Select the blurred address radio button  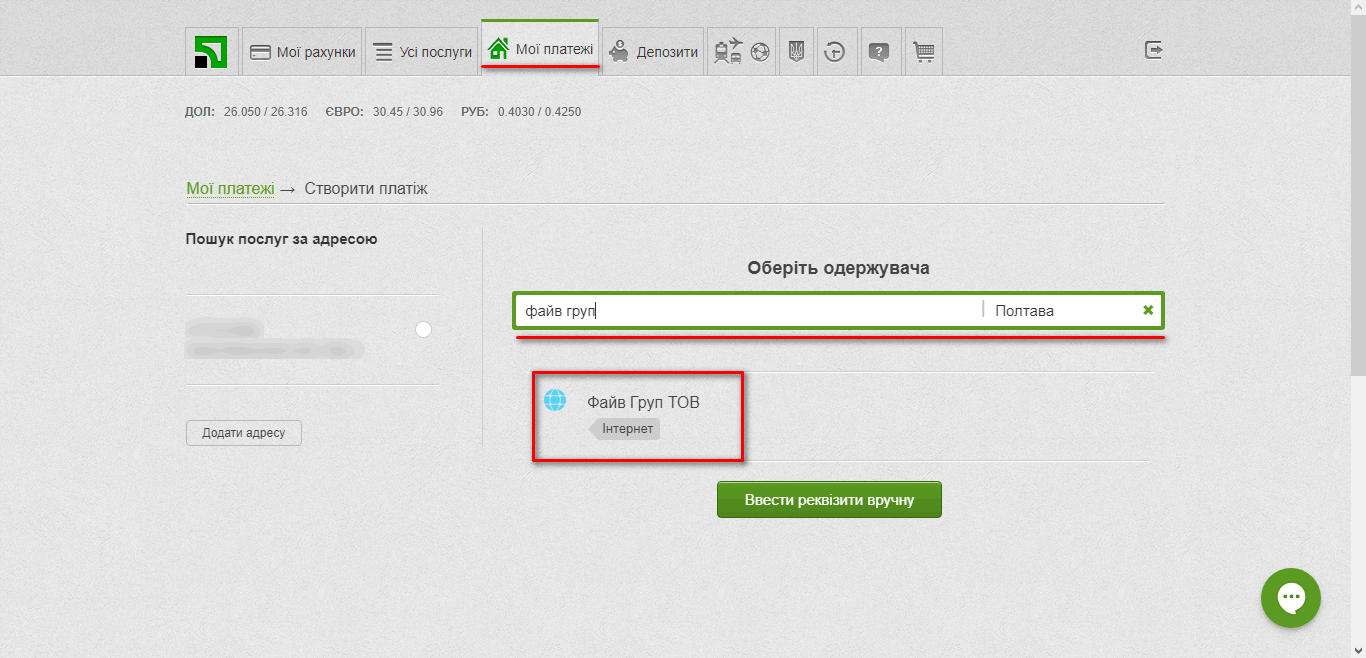click(x=423, y=330)
